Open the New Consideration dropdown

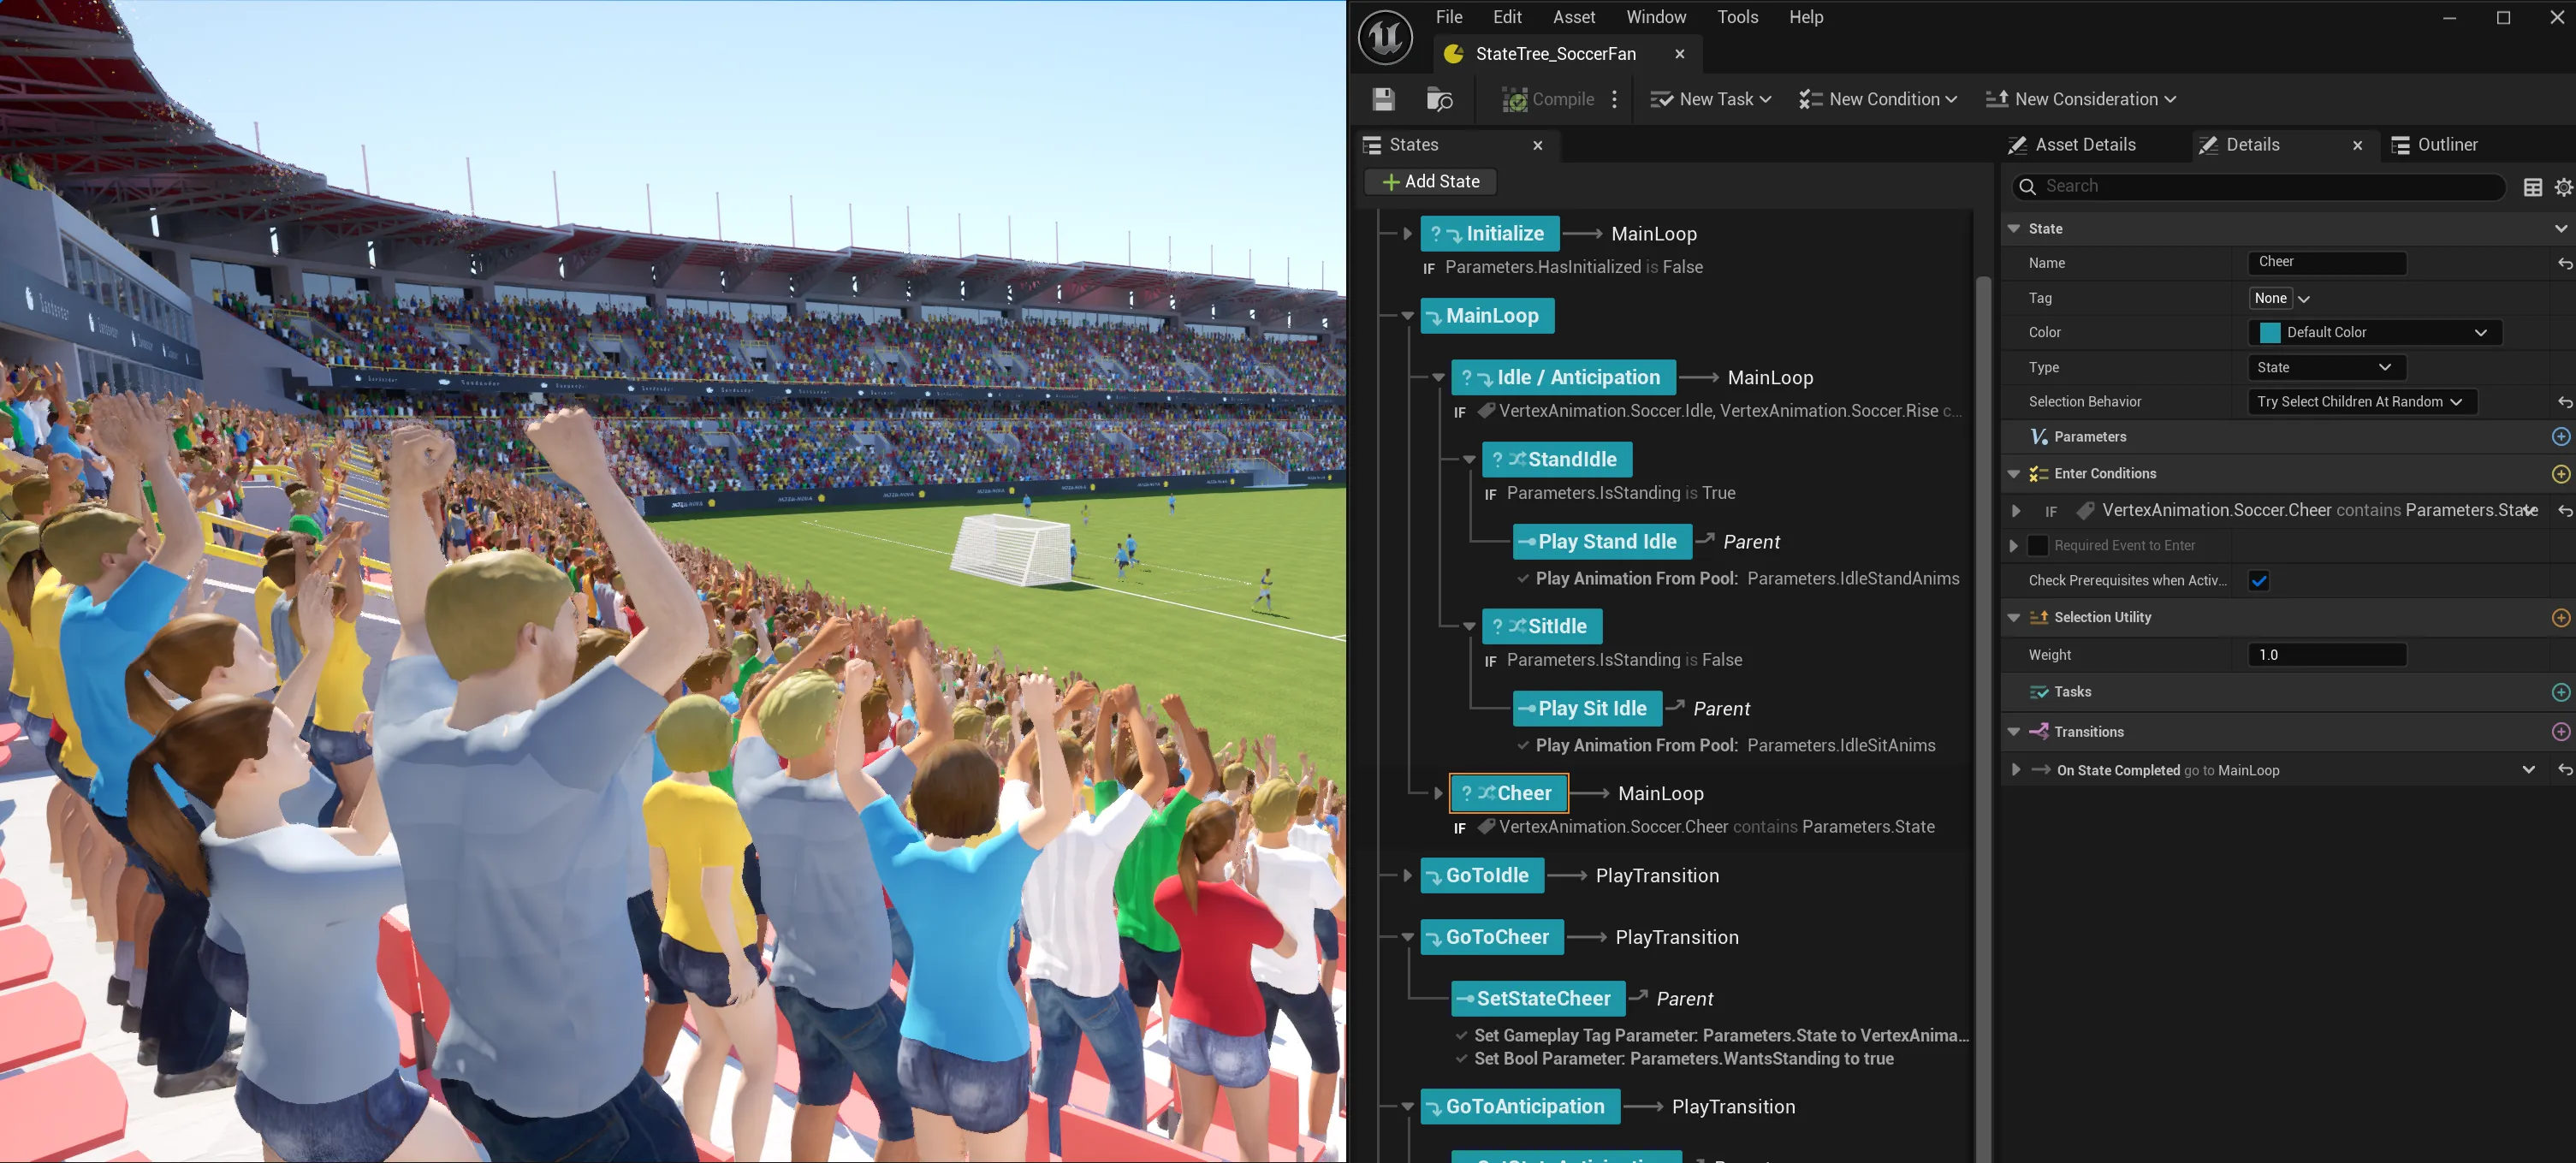(x=2080, y=99)
